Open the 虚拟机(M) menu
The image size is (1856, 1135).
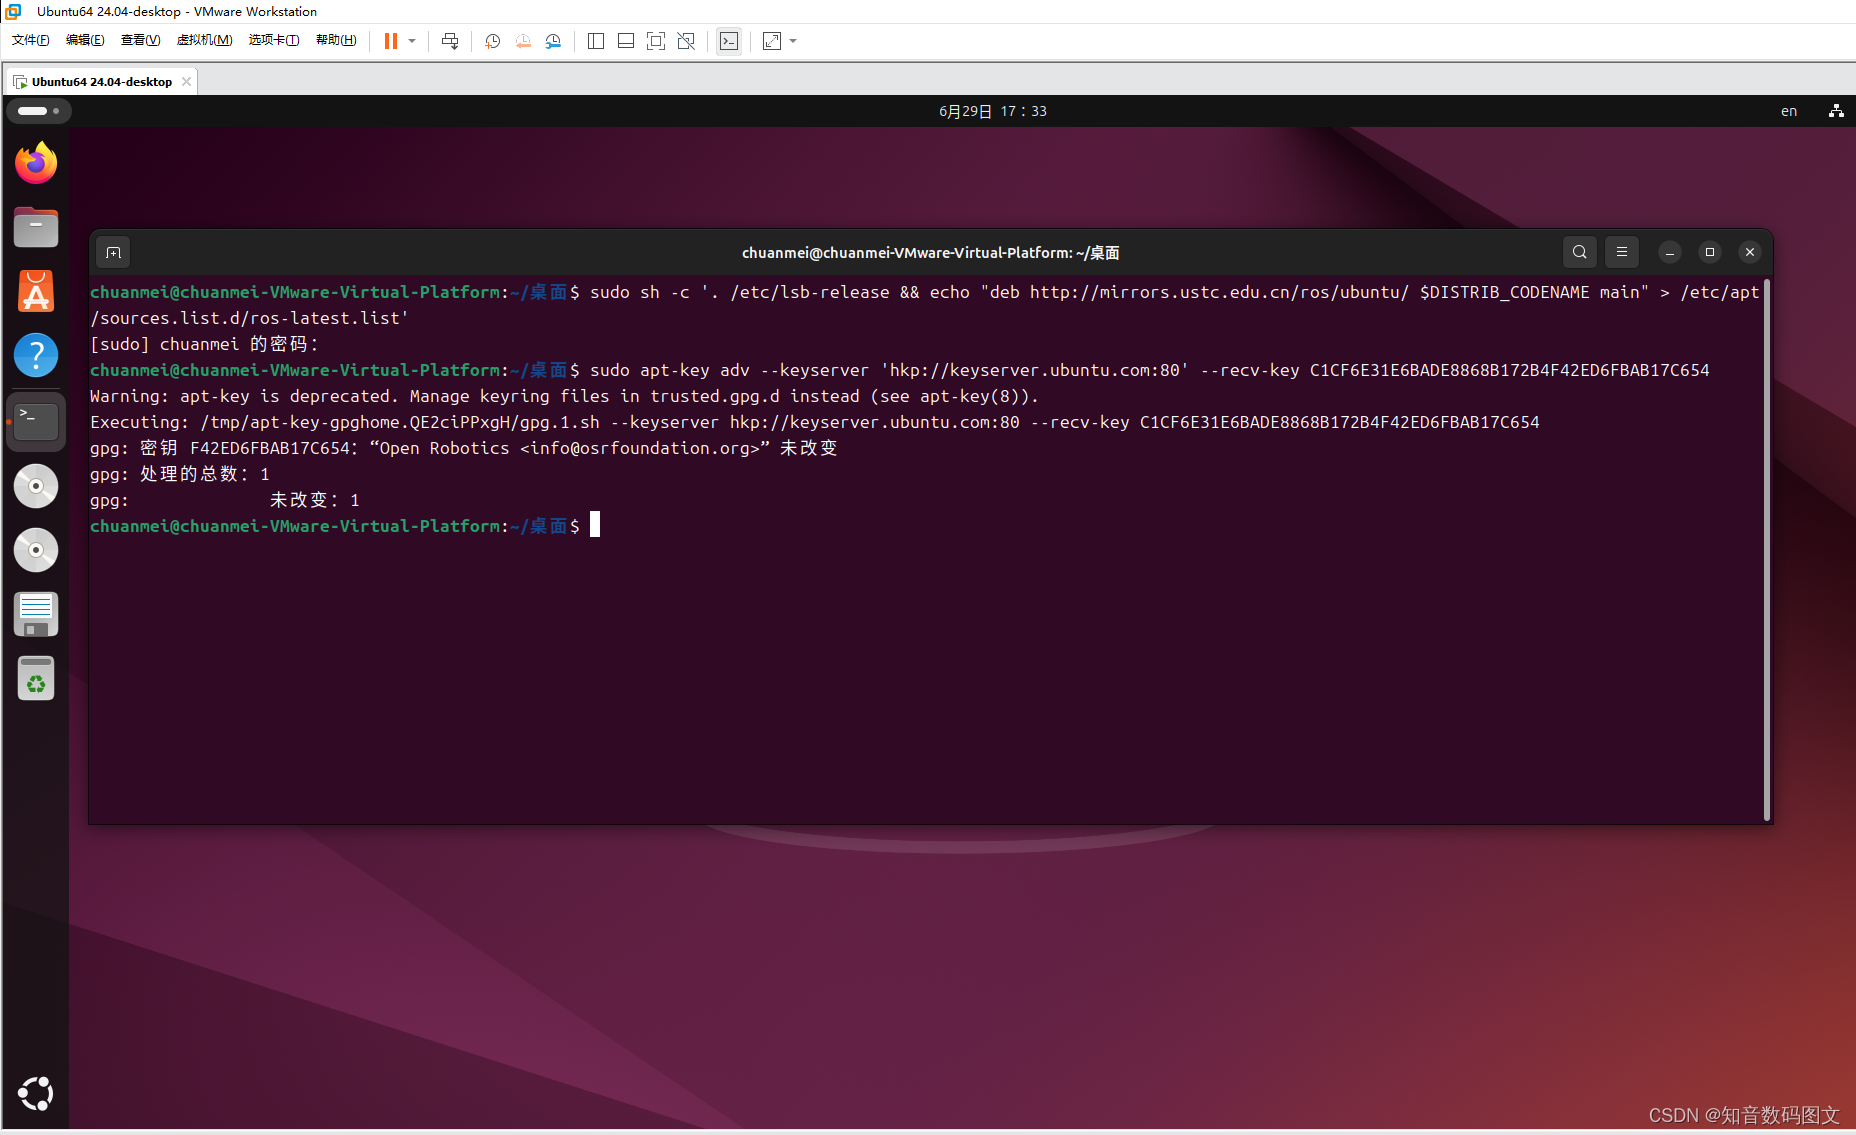point(204,40)
